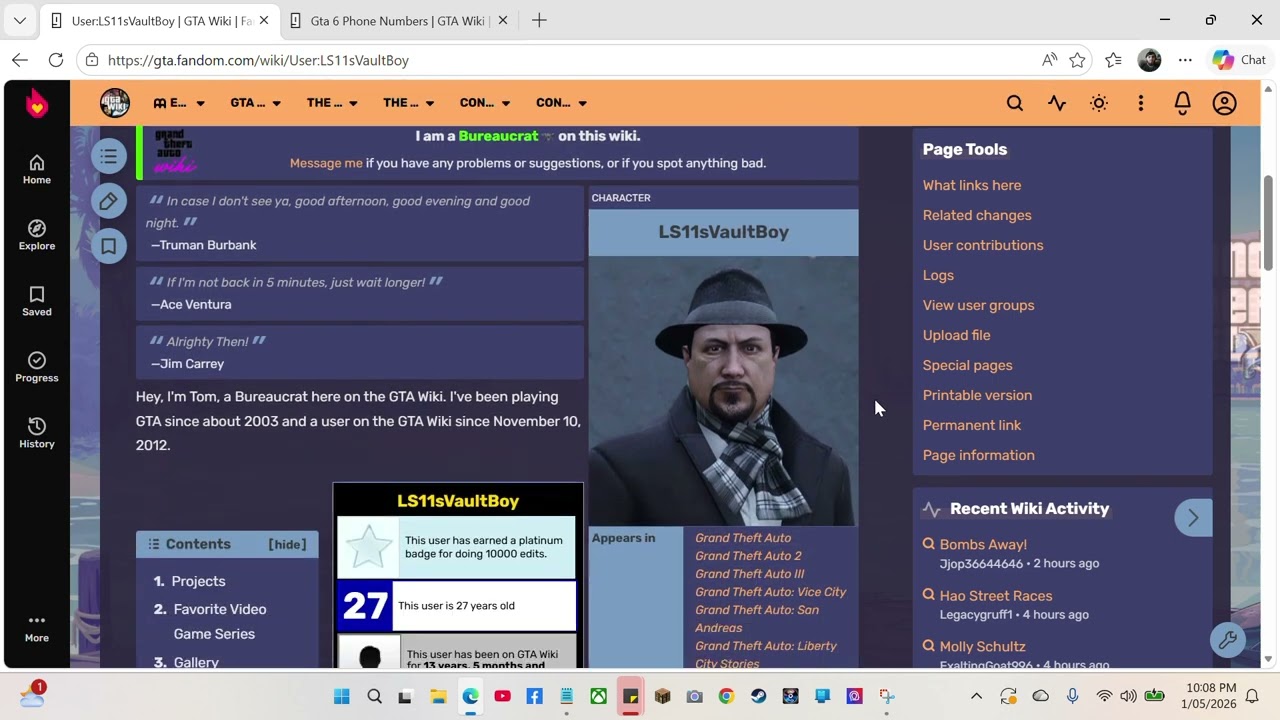
Task: Expand the first CON... navigation dropdown
Action: tap(485, 103)
